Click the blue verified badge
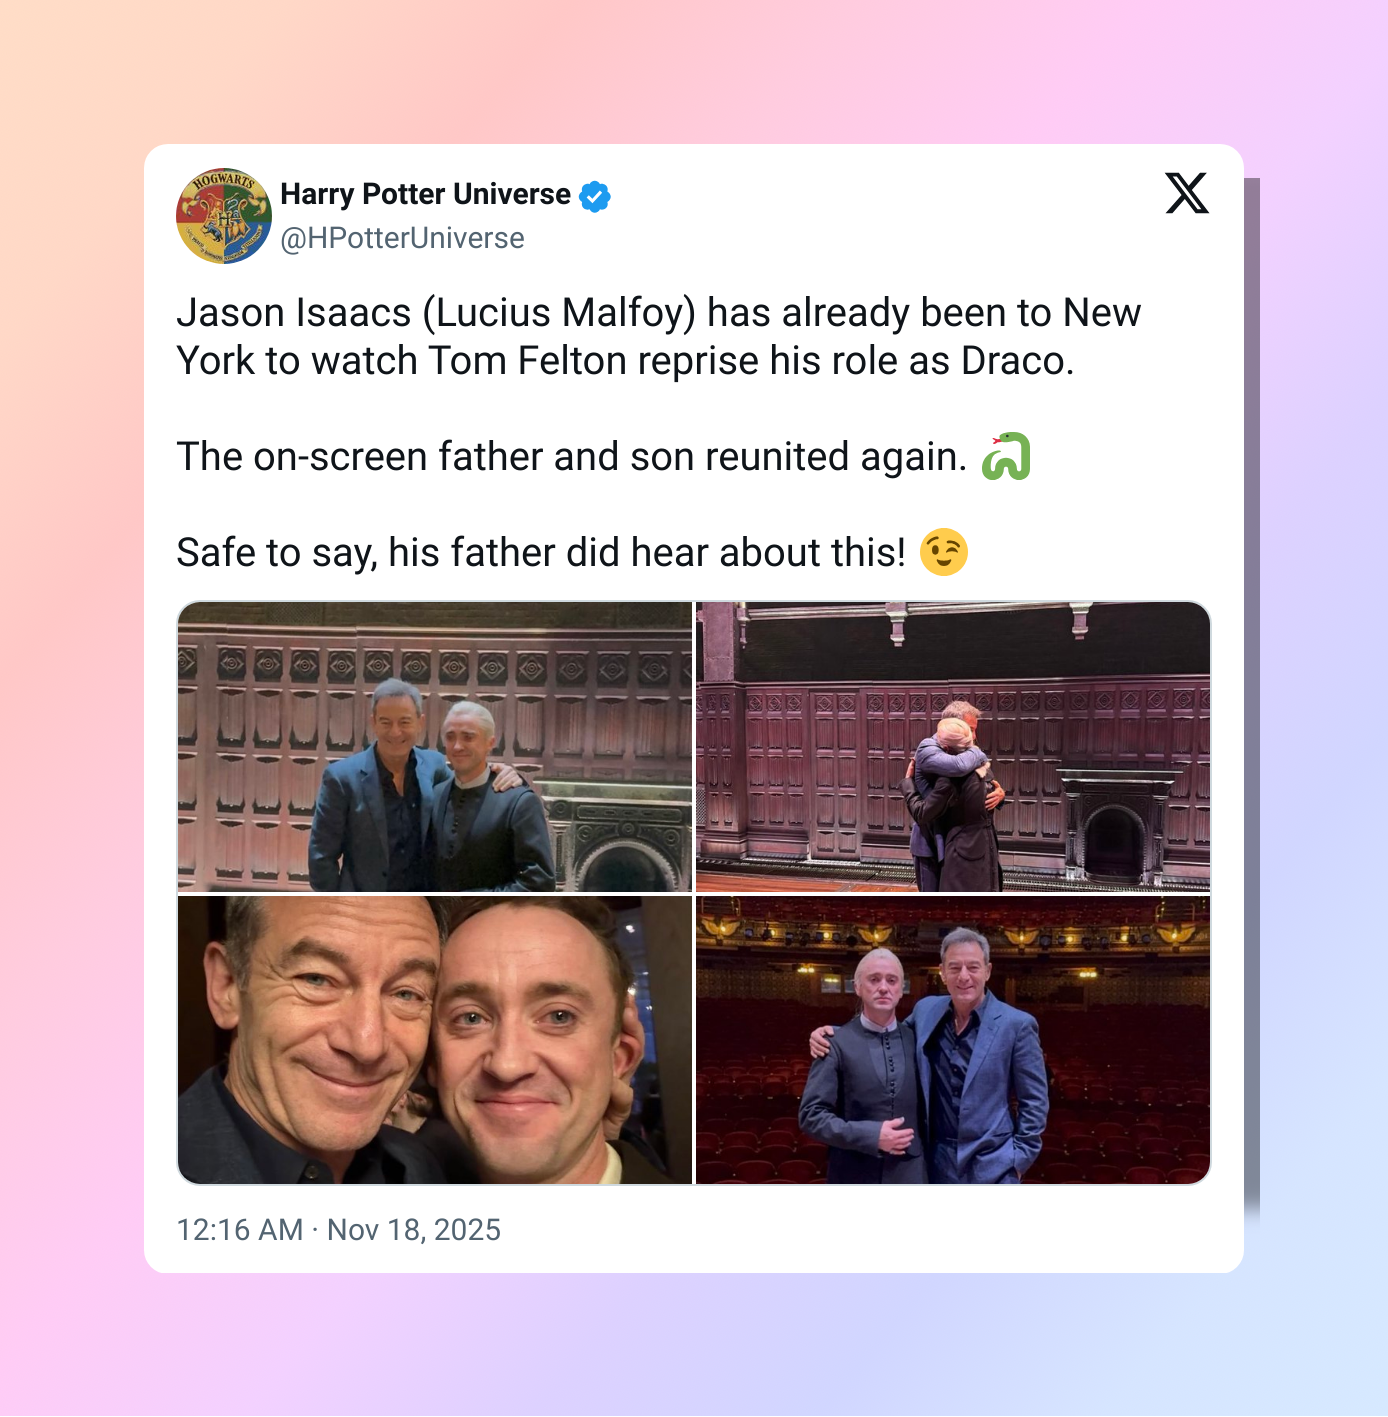 [595, 197]
